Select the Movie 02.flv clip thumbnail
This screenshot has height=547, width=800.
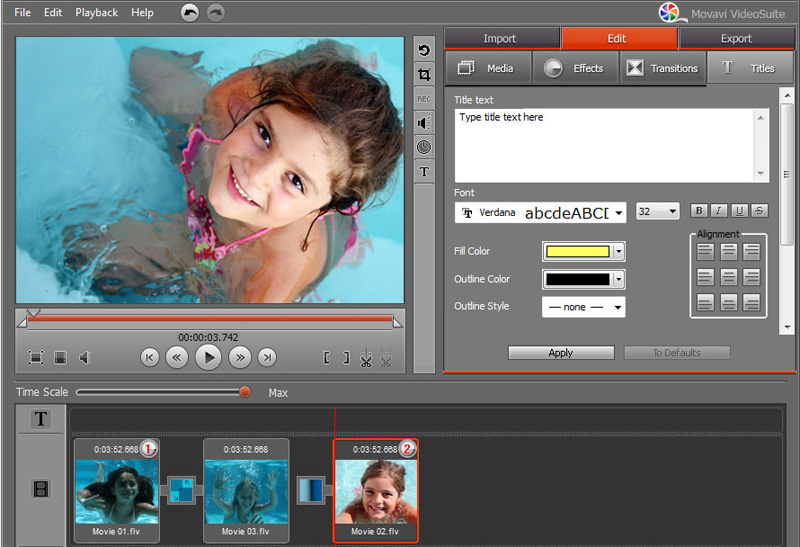376,491
